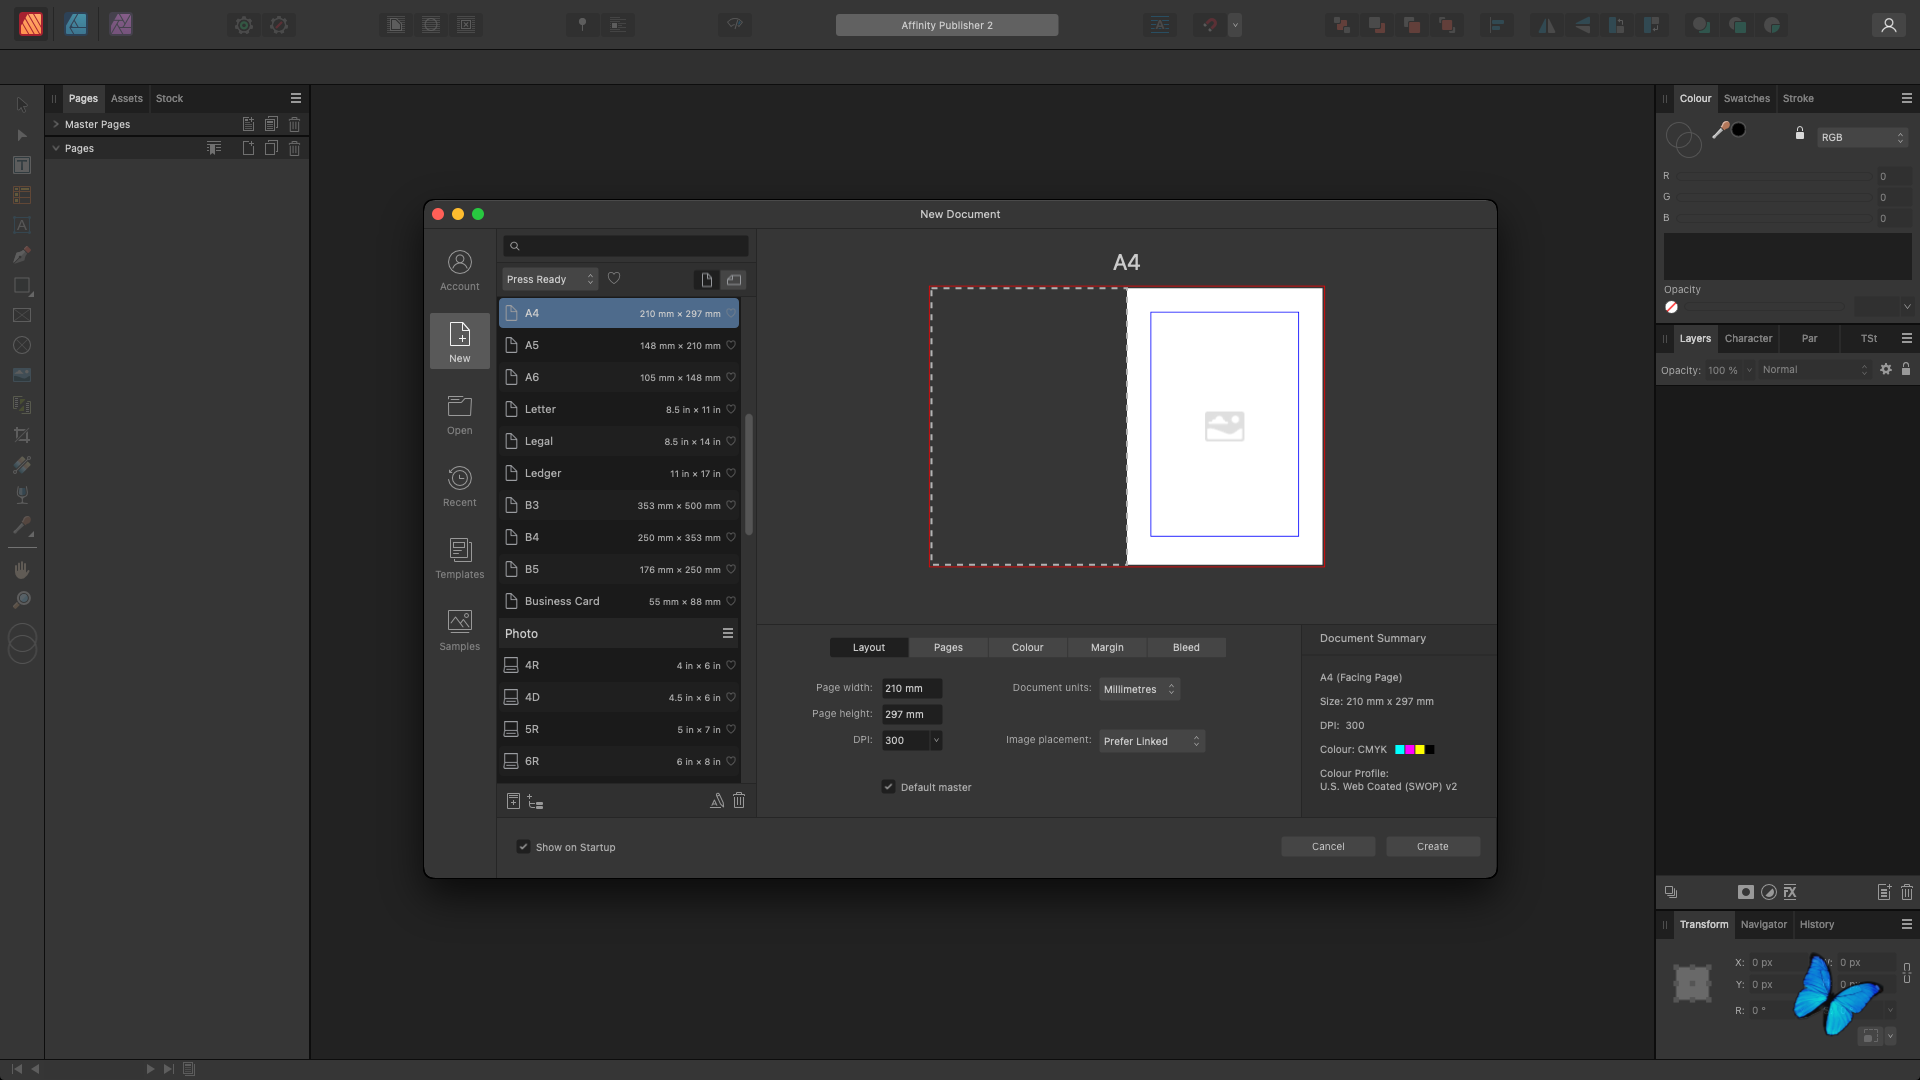Image resolution: width=1920 pixels, height=1080 pixels.
Task: Click the create category icon below preset list
Action: point(535,802)
